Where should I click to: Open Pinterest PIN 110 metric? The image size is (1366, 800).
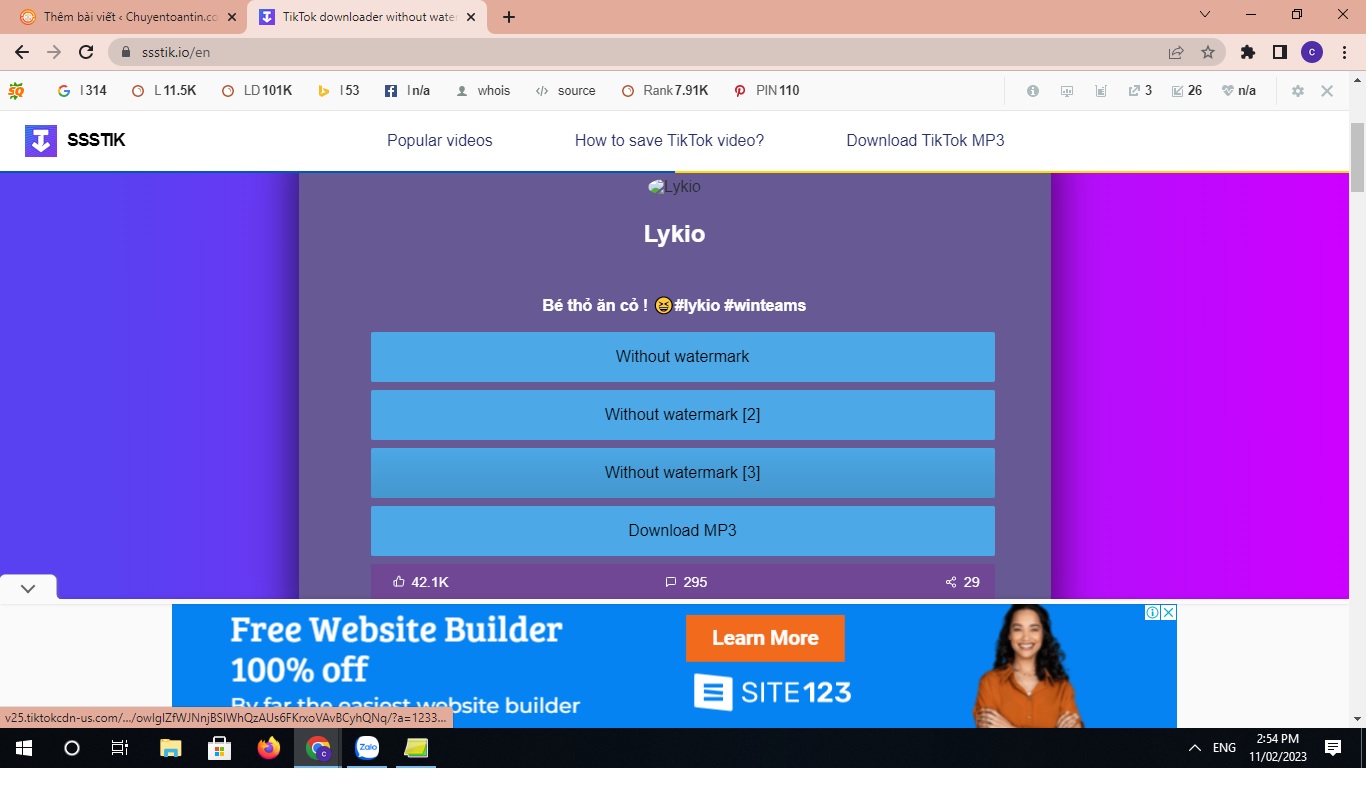767,91
